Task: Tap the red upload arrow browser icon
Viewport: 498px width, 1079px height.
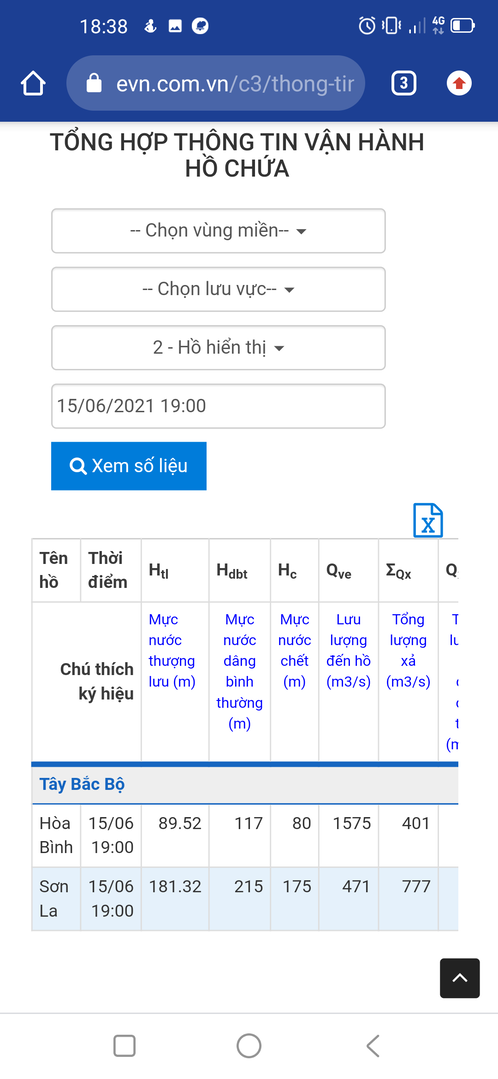Action: (x=459, y=84)
